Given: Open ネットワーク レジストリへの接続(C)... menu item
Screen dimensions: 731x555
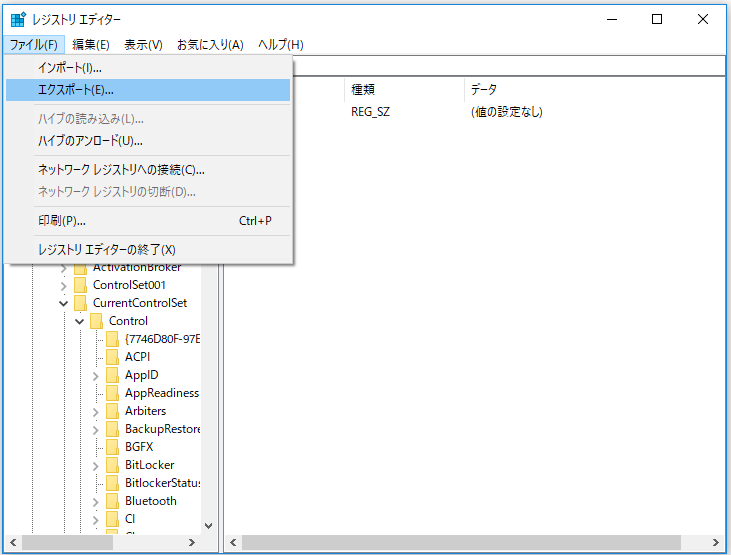Looking at the screenshot, I should [121, 170].
